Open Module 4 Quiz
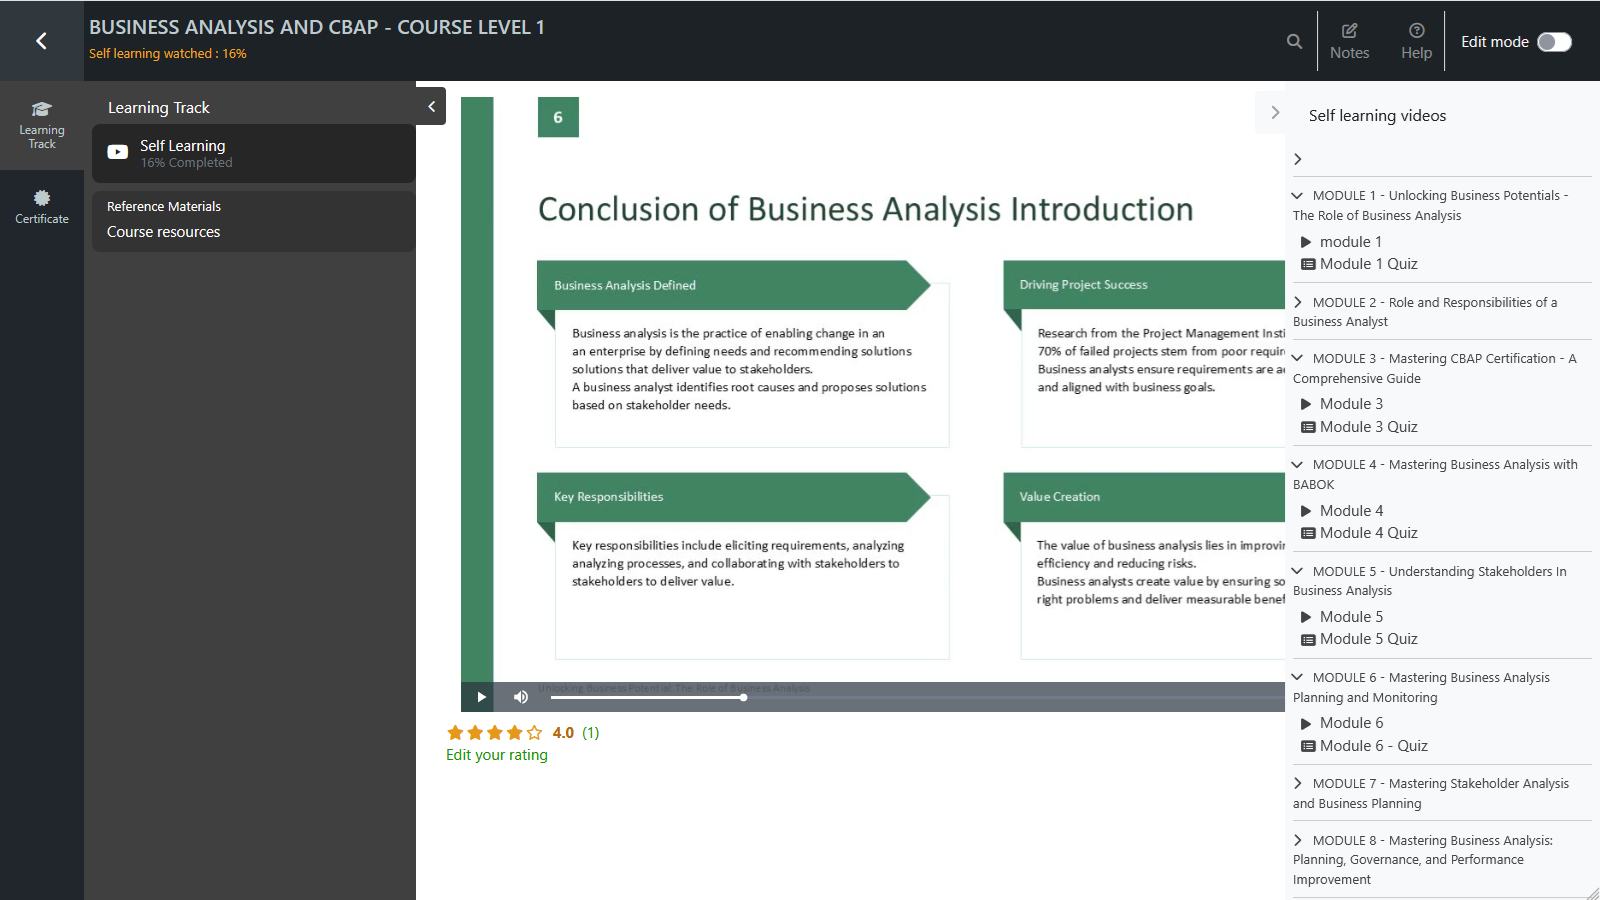 coord(1359,533)
